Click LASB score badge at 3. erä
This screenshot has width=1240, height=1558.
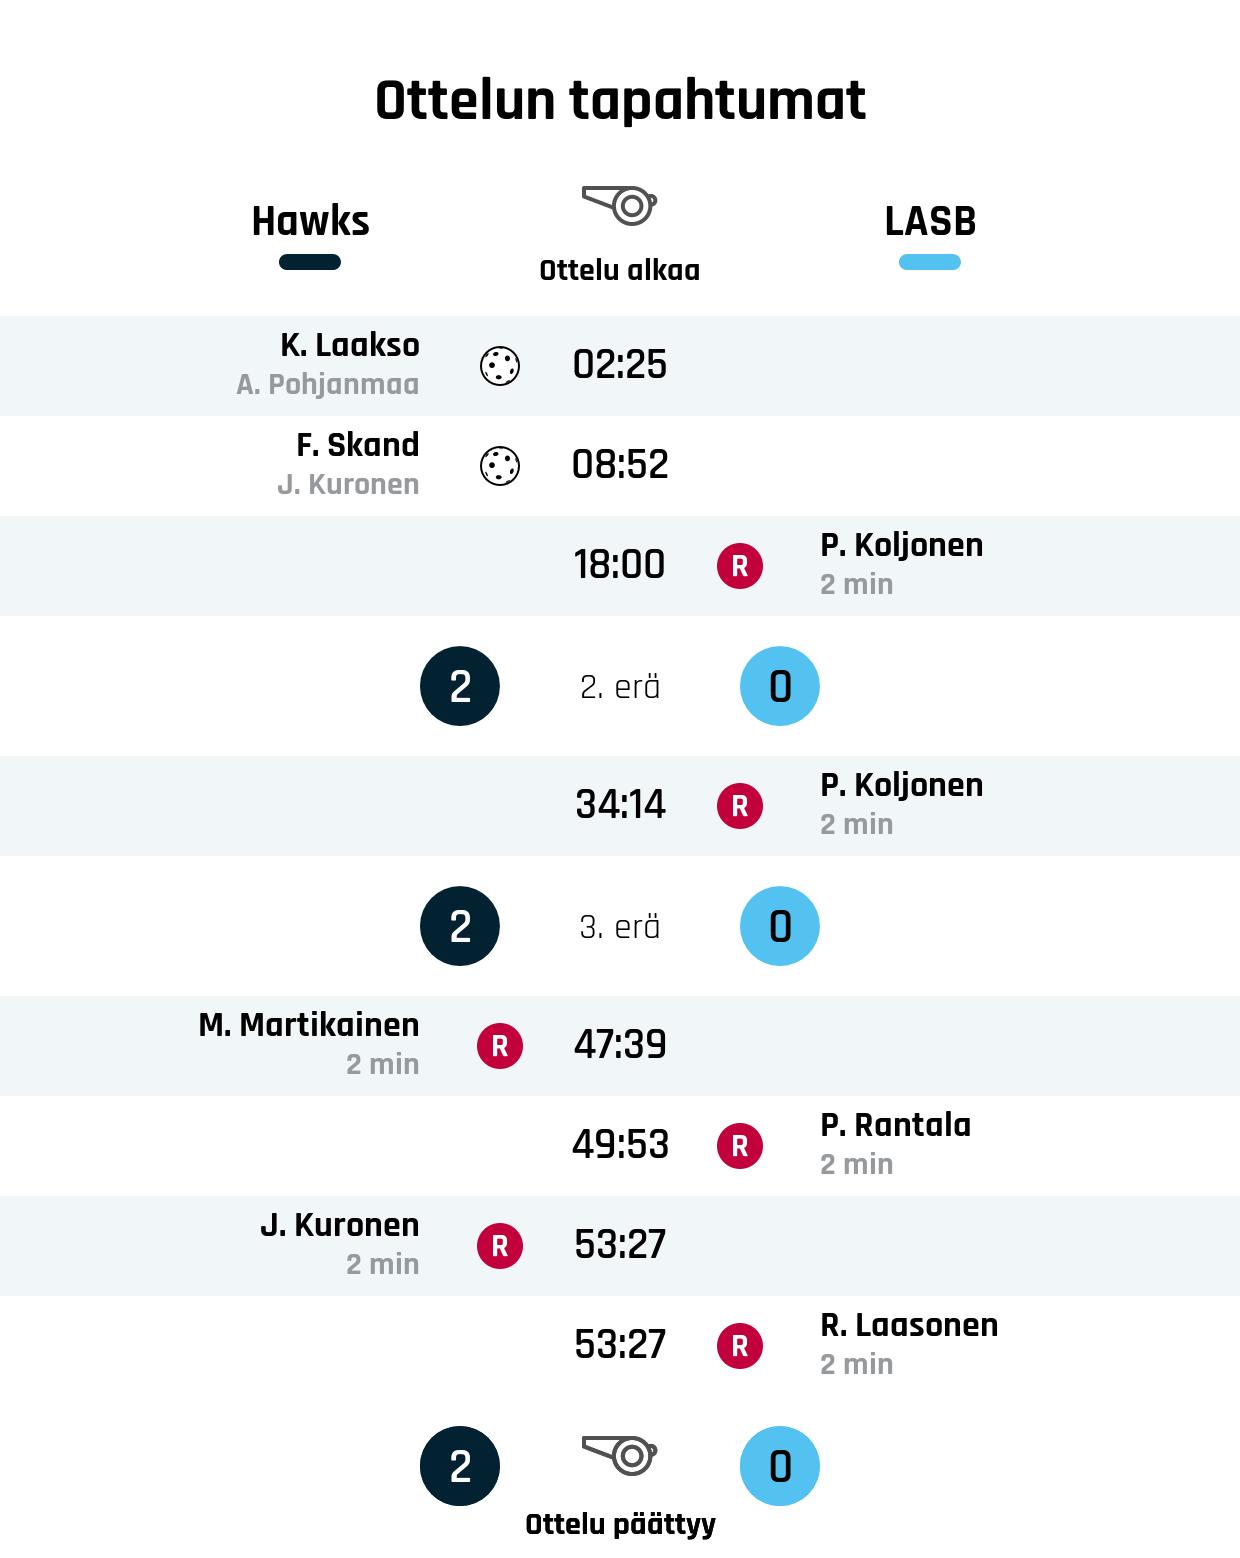pyautogui.click(x=780, y=926)
